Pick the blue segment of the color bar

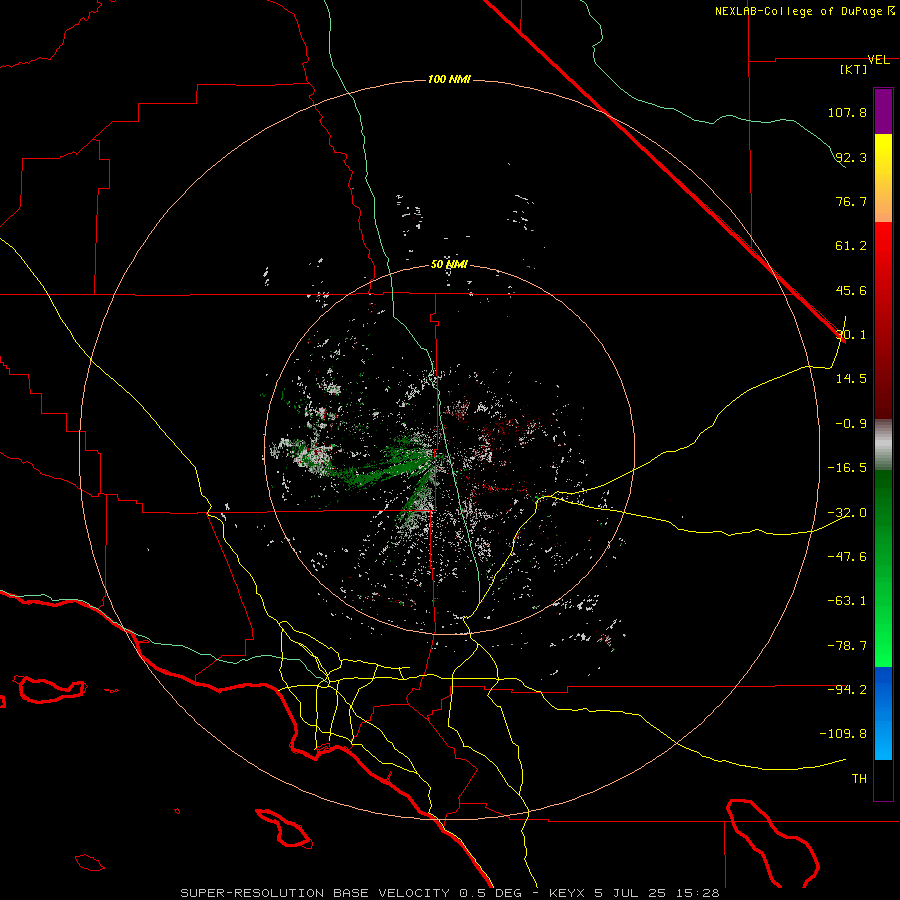[883, 713]
